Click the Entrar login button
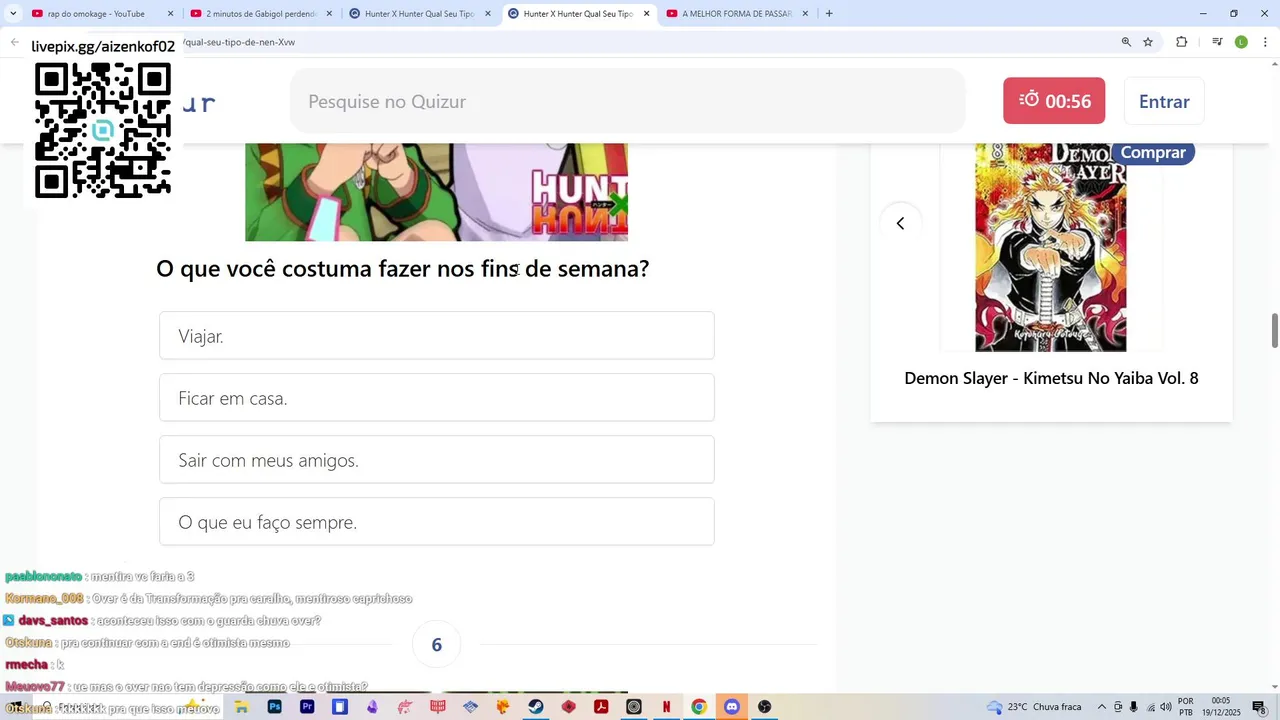The height and width of the screenshot is (720, 1280). pyautogui.click(x=1164, y=101)
